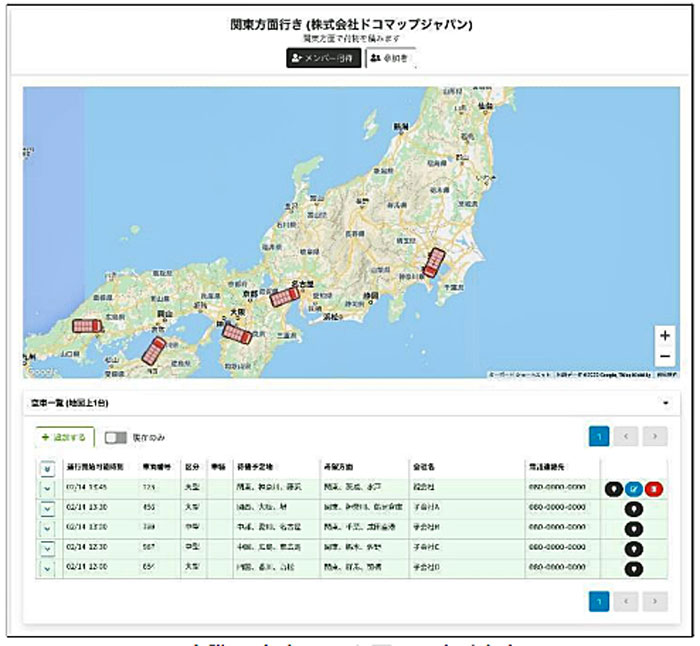
Task: Click the 空車一覧 panel title
Action: pyautogui.click(x=69, y=403)
